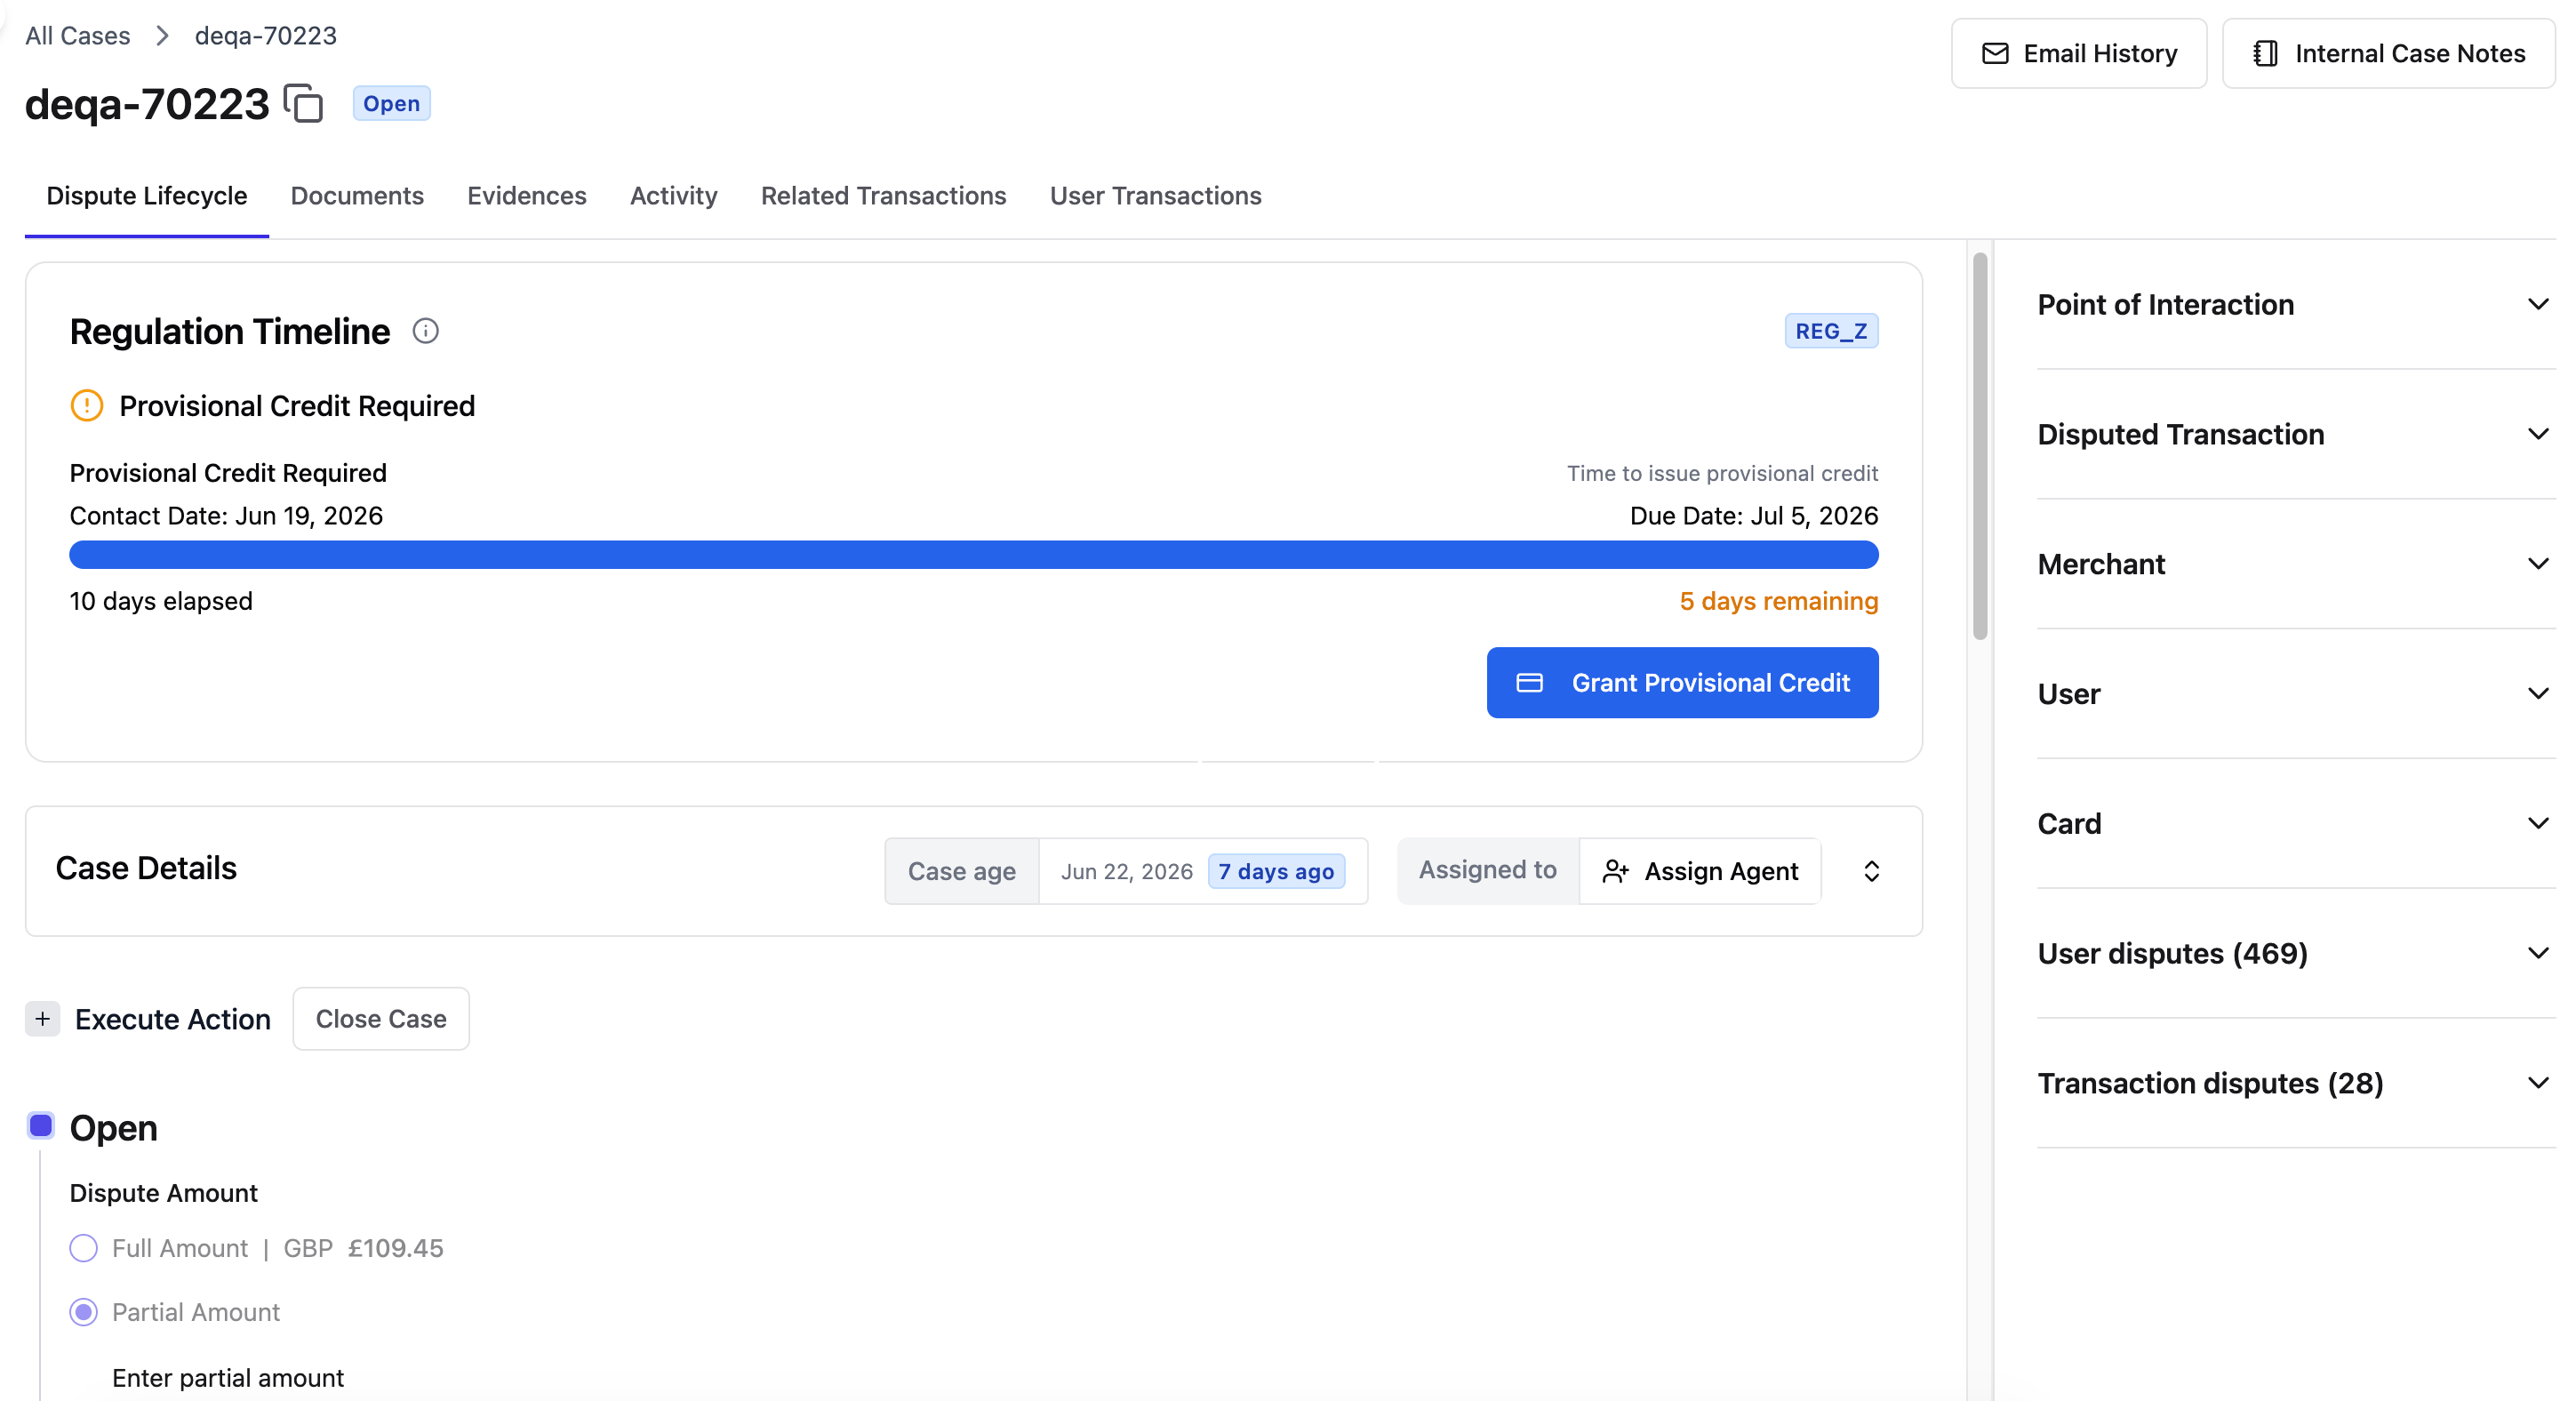This screenshot has height=1401, width=2576.
Task: Click the Assign Agent button
Action: (1700, 871)
